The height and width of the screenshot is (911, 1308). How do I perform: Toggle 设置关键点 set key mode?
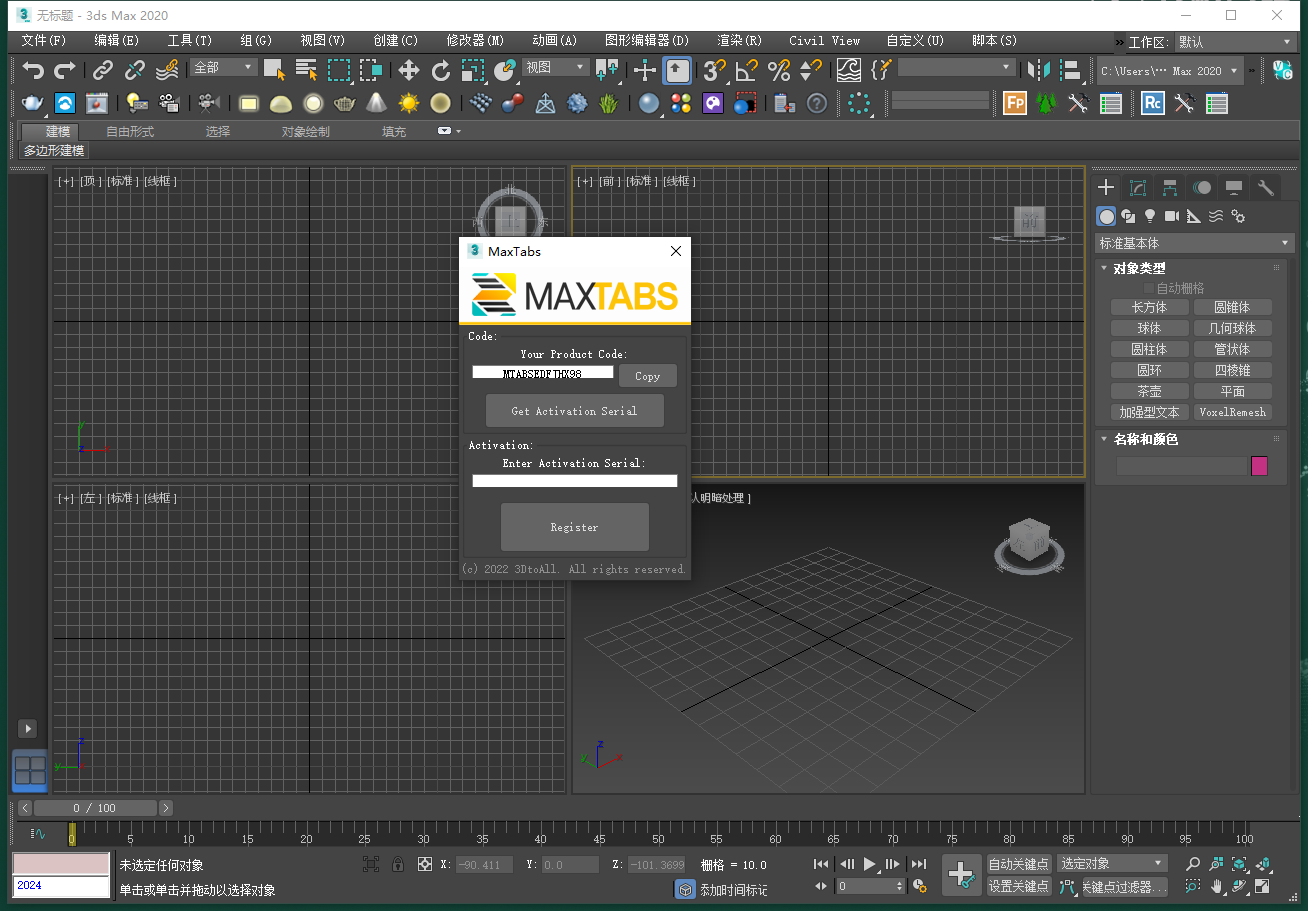pyautogui.click(x=1018, y=886)
